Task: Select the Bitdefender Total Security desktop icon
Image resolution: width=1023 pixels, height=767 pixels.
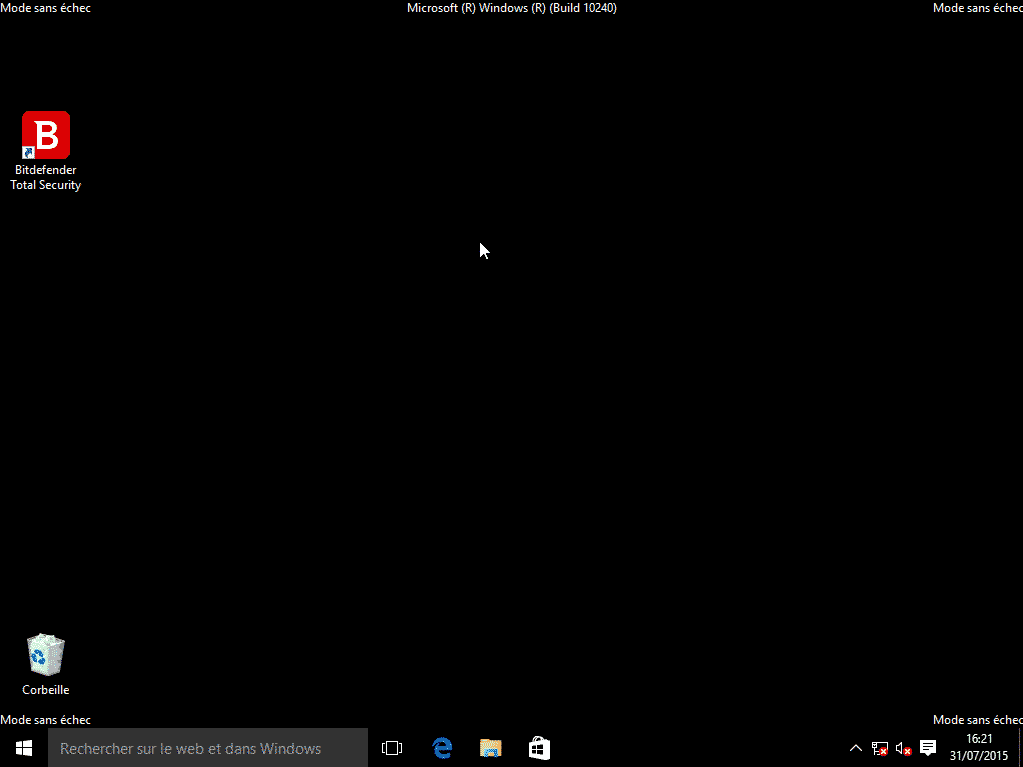Action: [46, 135]
